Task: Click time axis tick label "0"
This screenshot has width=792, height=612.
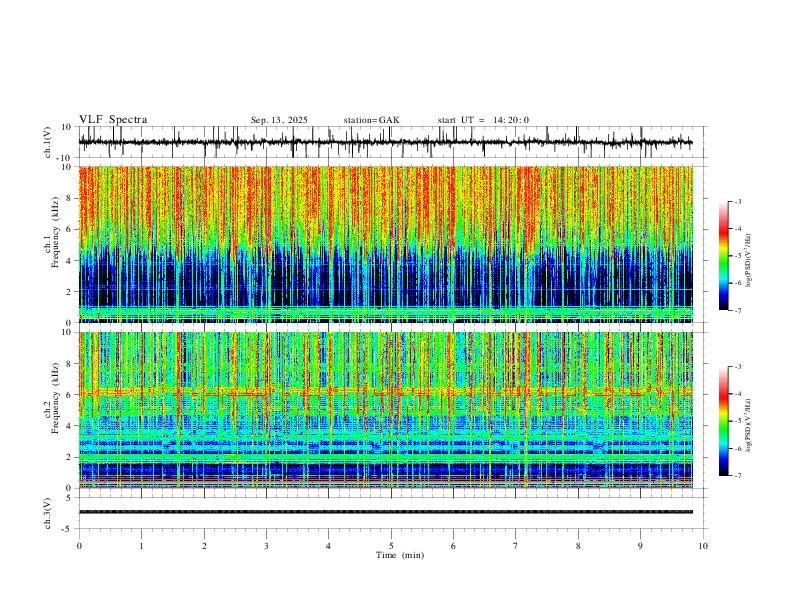Action: click(79, 546)
